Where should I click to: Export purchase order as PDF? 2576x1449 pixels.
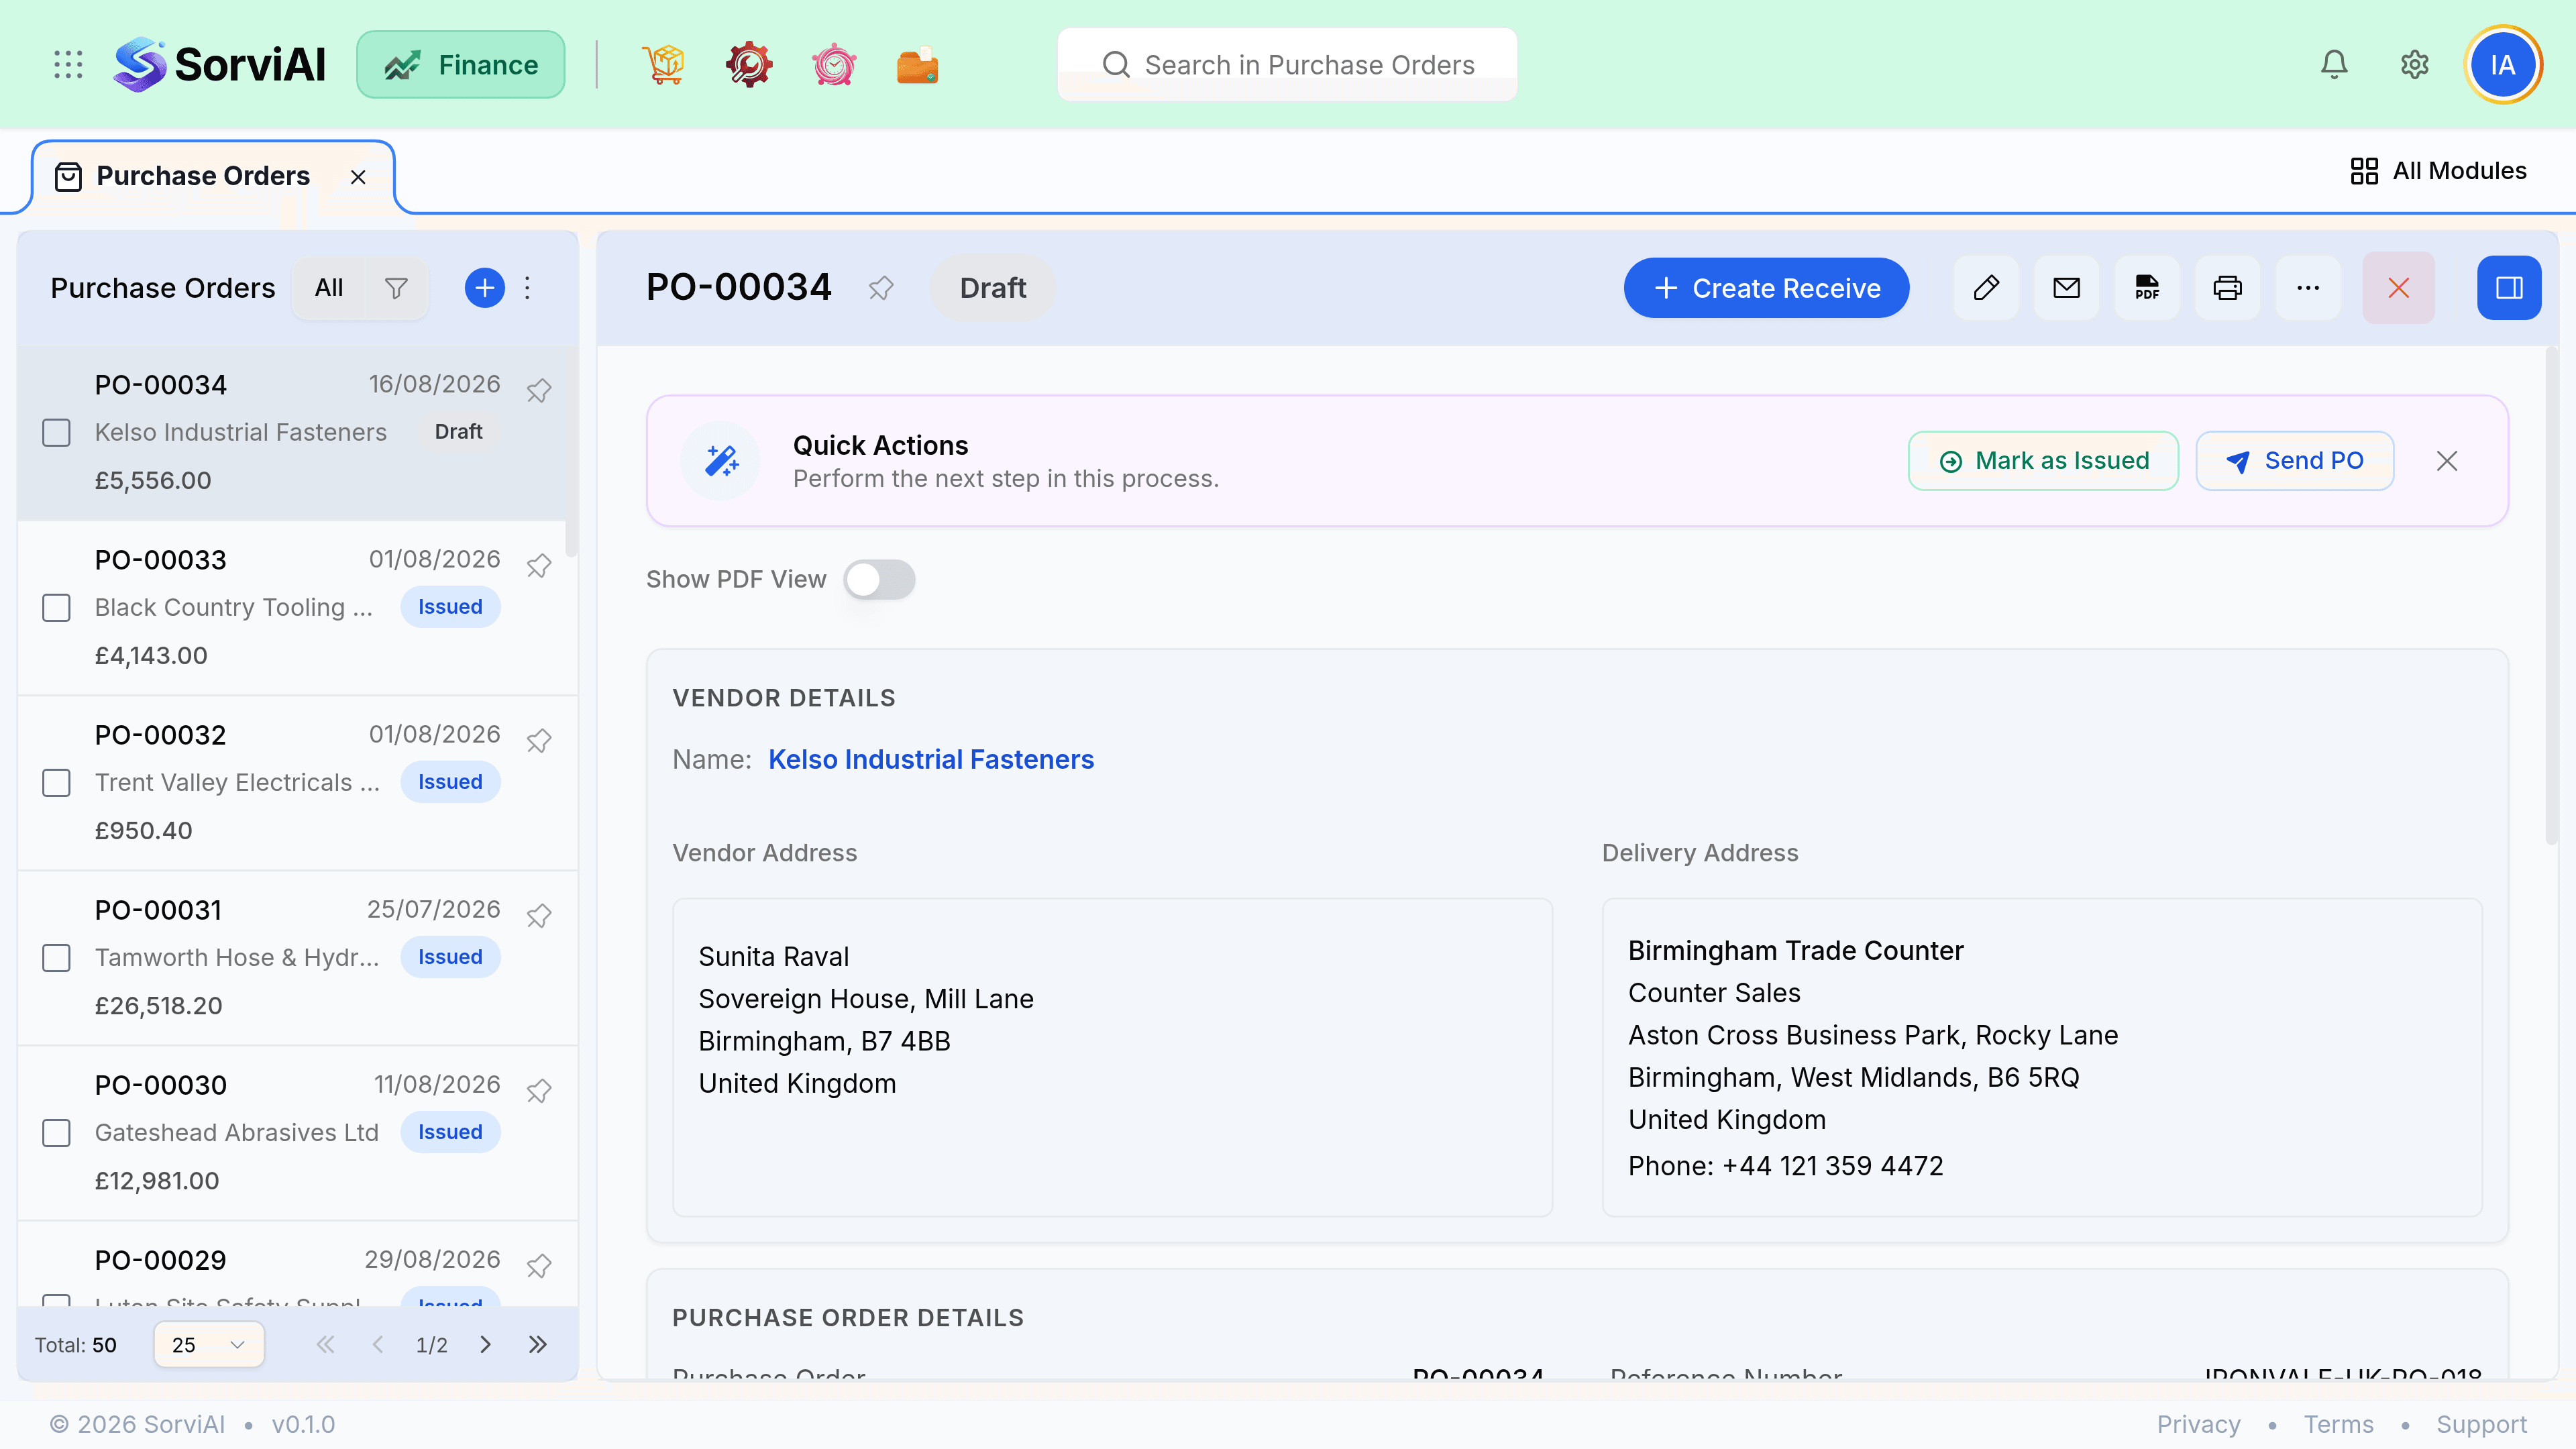click(2147, 288)
